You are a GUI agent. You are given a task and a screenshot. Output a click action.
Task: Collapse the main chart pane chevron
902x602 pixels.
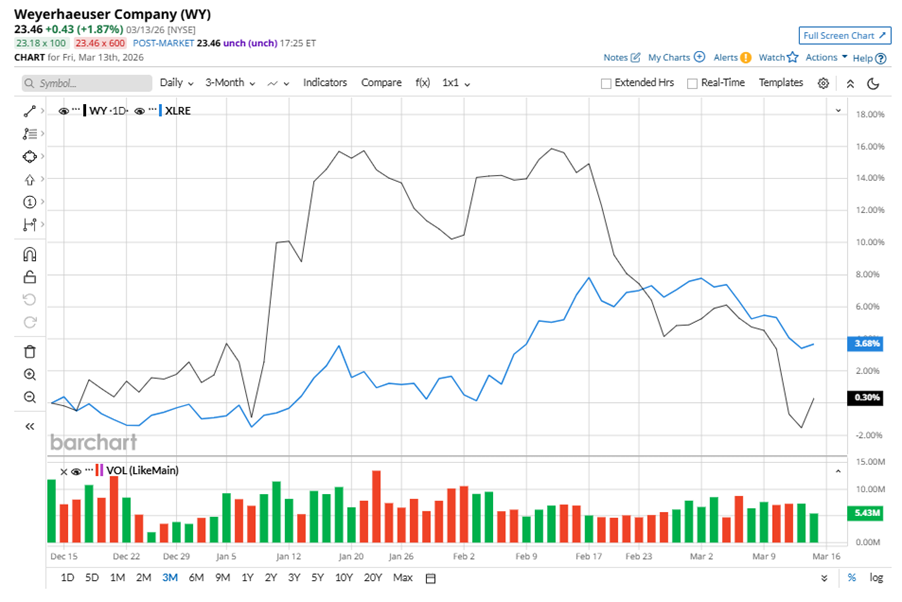tap(838, 111)
